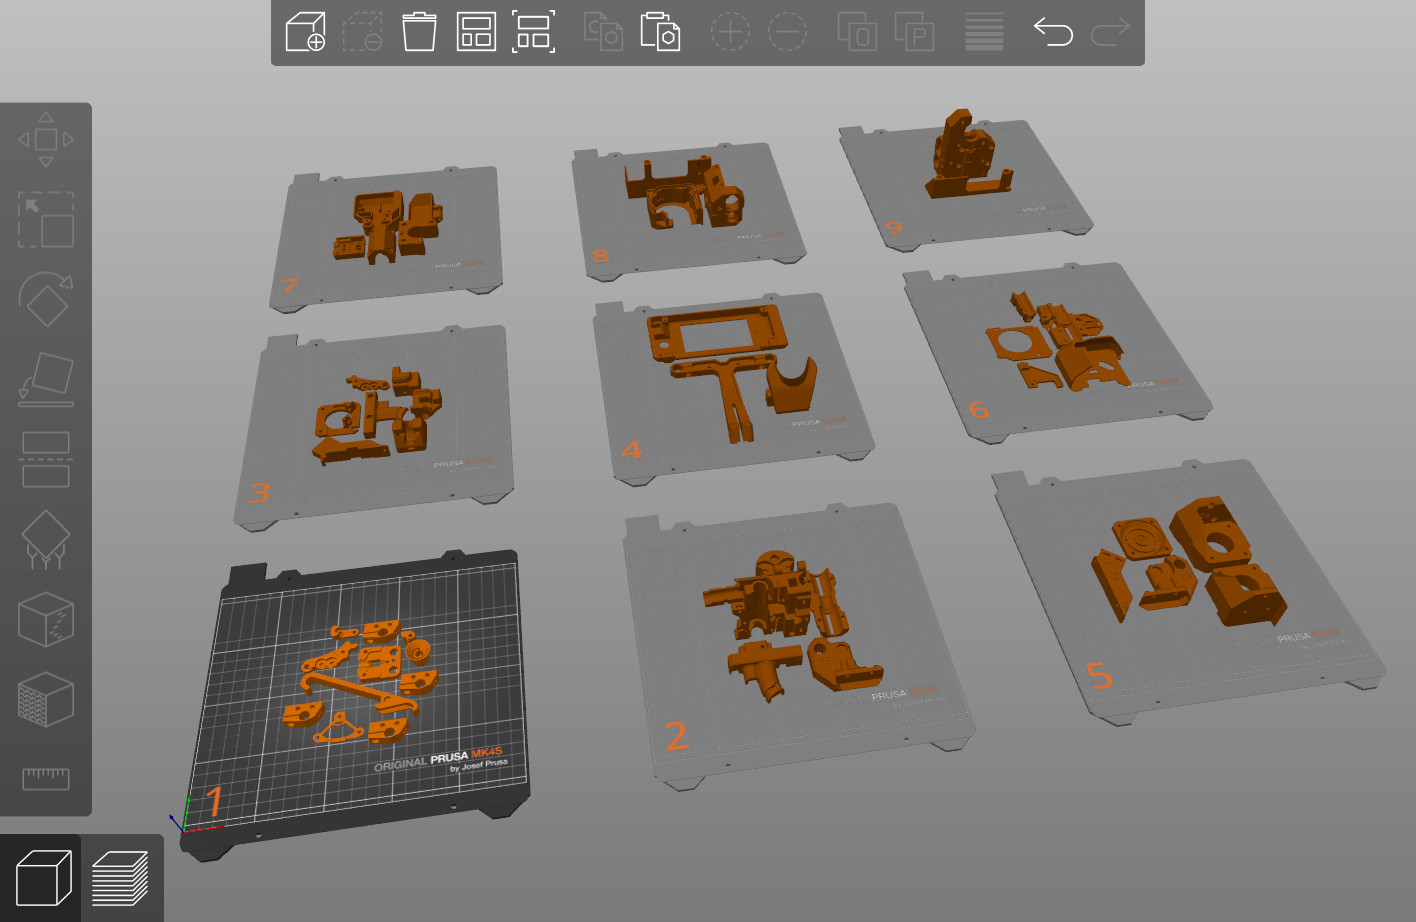
Task: Open the Seam painting tool
Action: coord(45,619)
